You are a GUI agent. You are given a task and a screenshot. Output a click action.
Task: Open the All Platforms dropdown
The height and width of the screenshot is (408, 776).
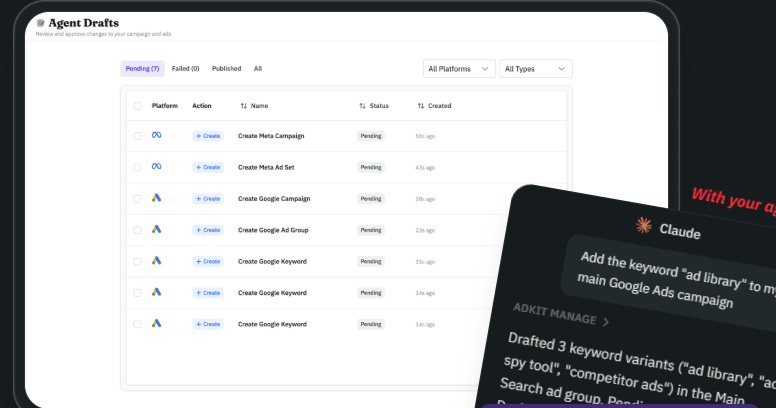coord(459,69)
